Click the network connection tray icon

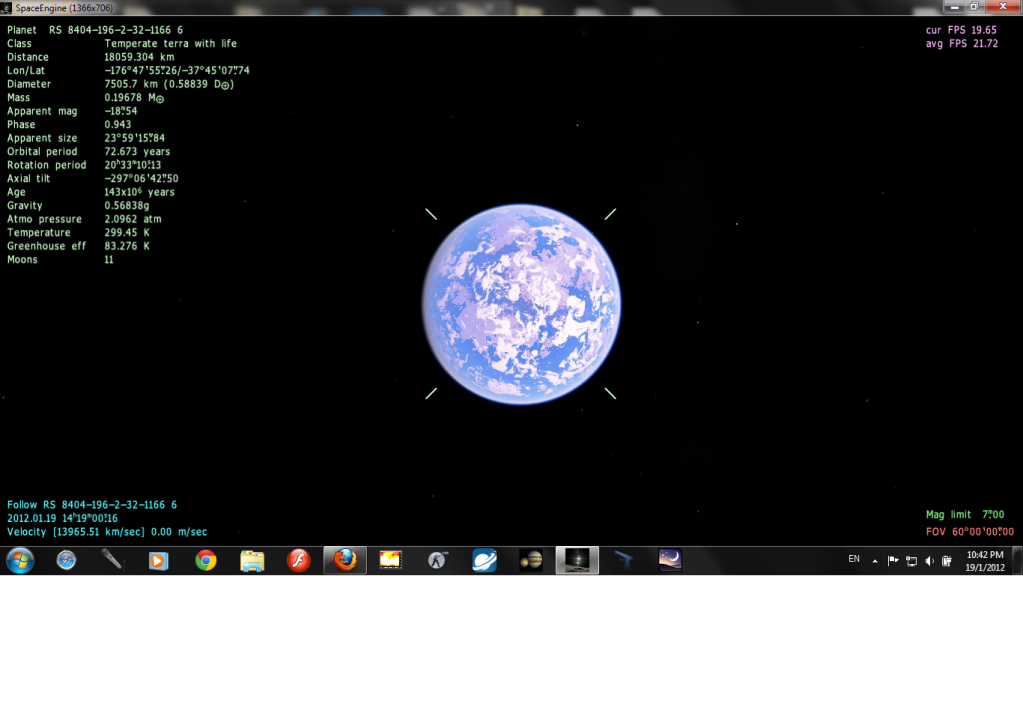(911, 561)
